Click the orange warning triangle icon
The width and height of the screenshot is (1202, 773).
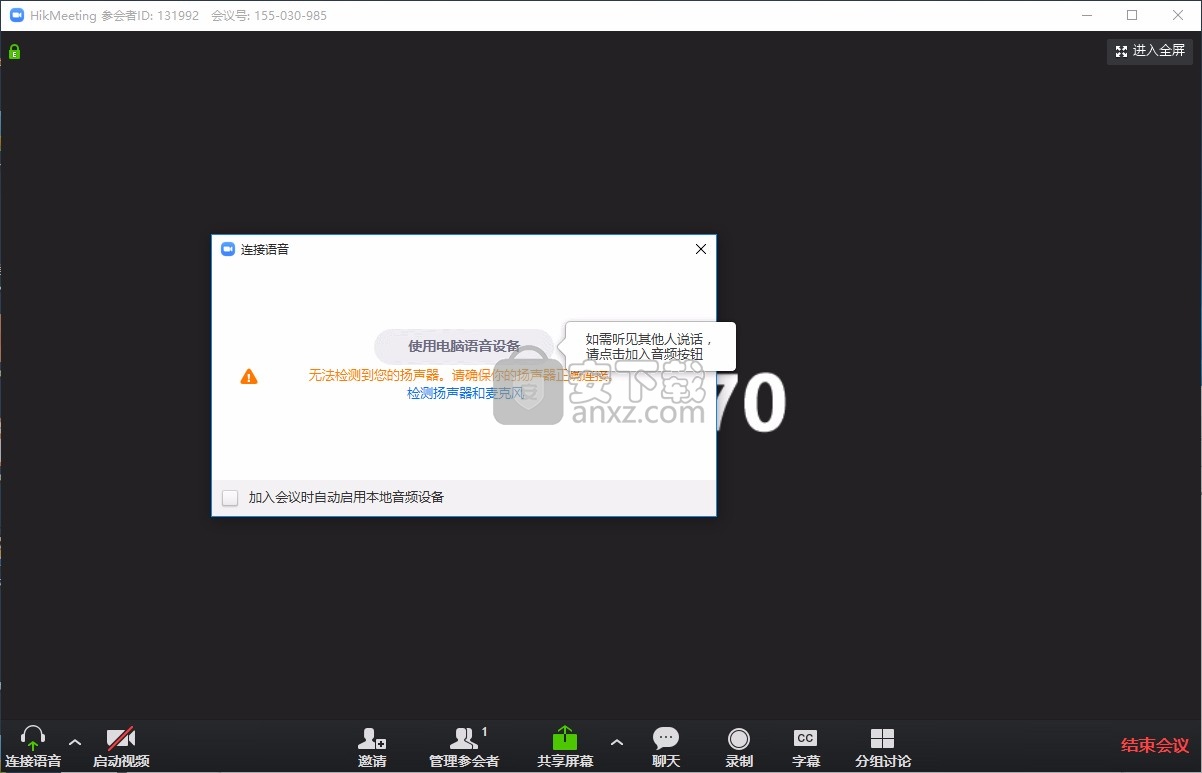(249, 376)
